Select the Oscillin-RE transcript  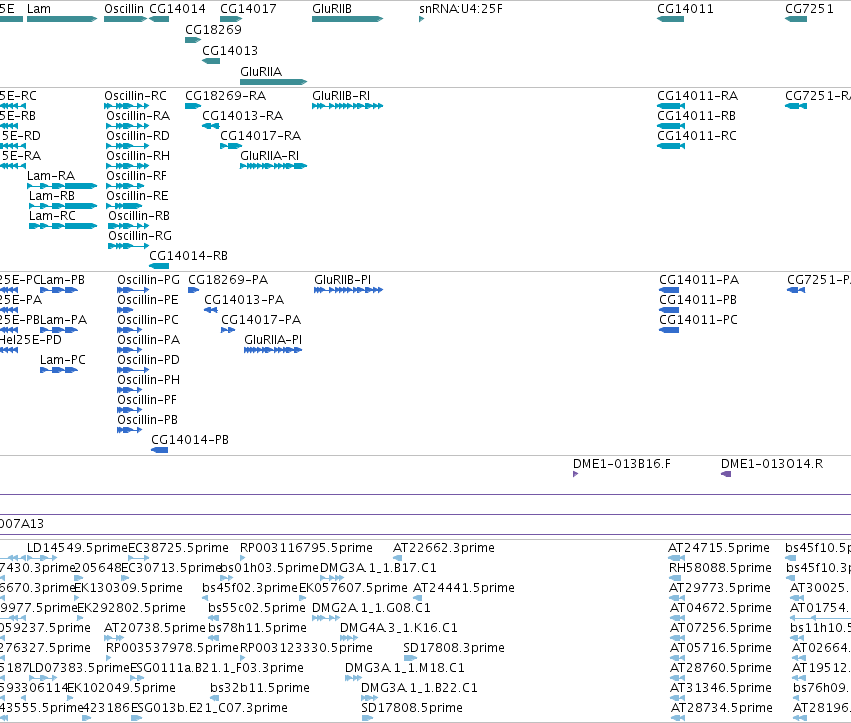point(124,206)
